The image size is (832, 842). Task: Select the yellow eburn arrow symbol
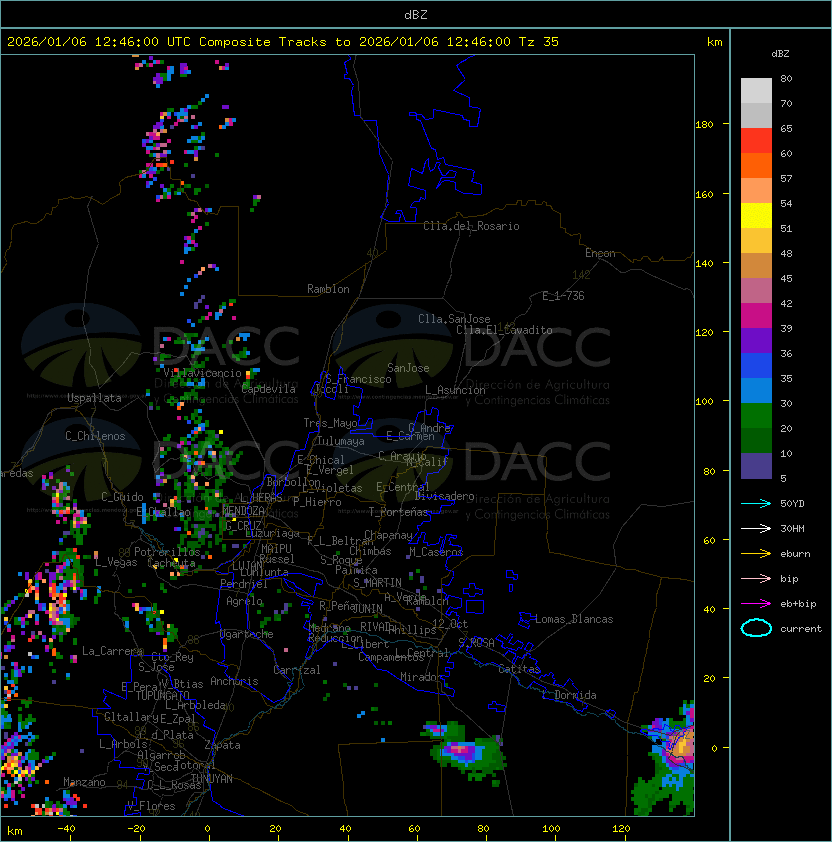756,554
